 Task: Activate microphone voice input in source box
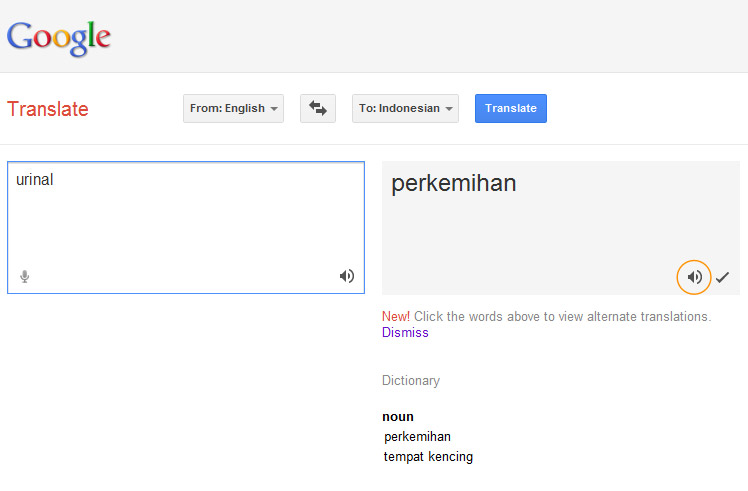[x=25, y=276]
